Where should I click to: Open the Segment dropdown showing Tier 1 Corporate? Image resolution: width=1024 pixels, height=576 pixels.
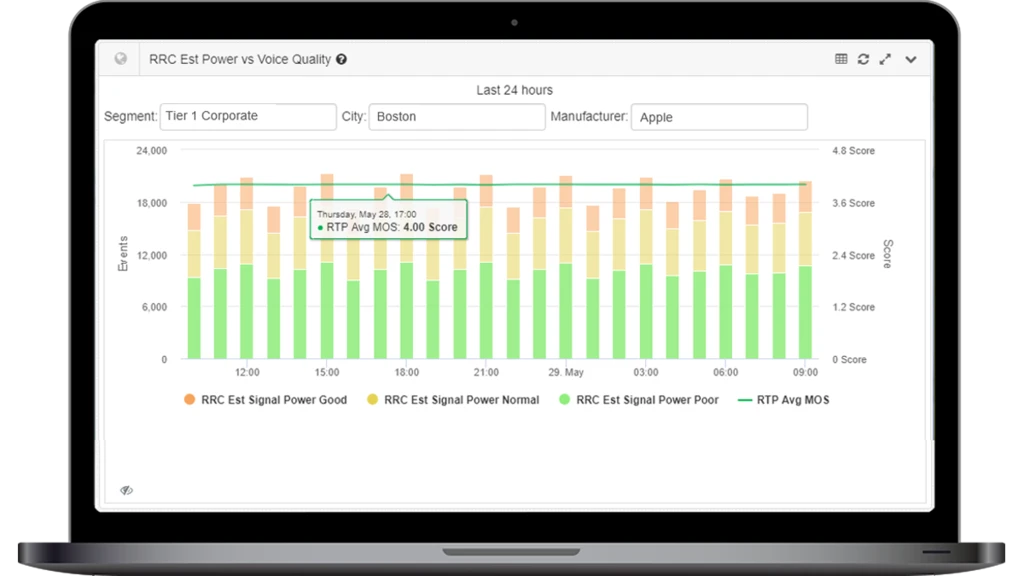click(248, 116)
